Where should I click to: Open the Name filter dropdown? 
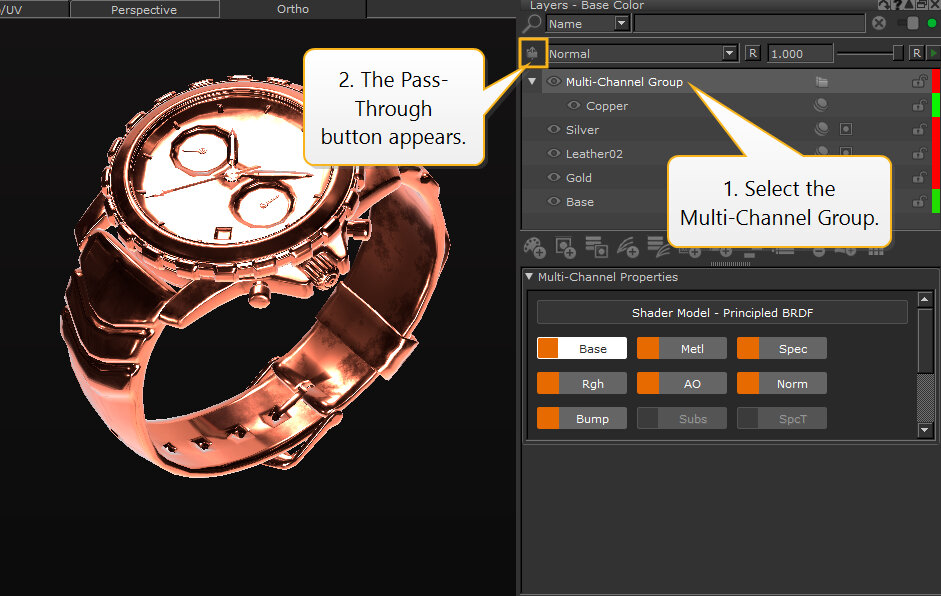click(x=621, y=23)
